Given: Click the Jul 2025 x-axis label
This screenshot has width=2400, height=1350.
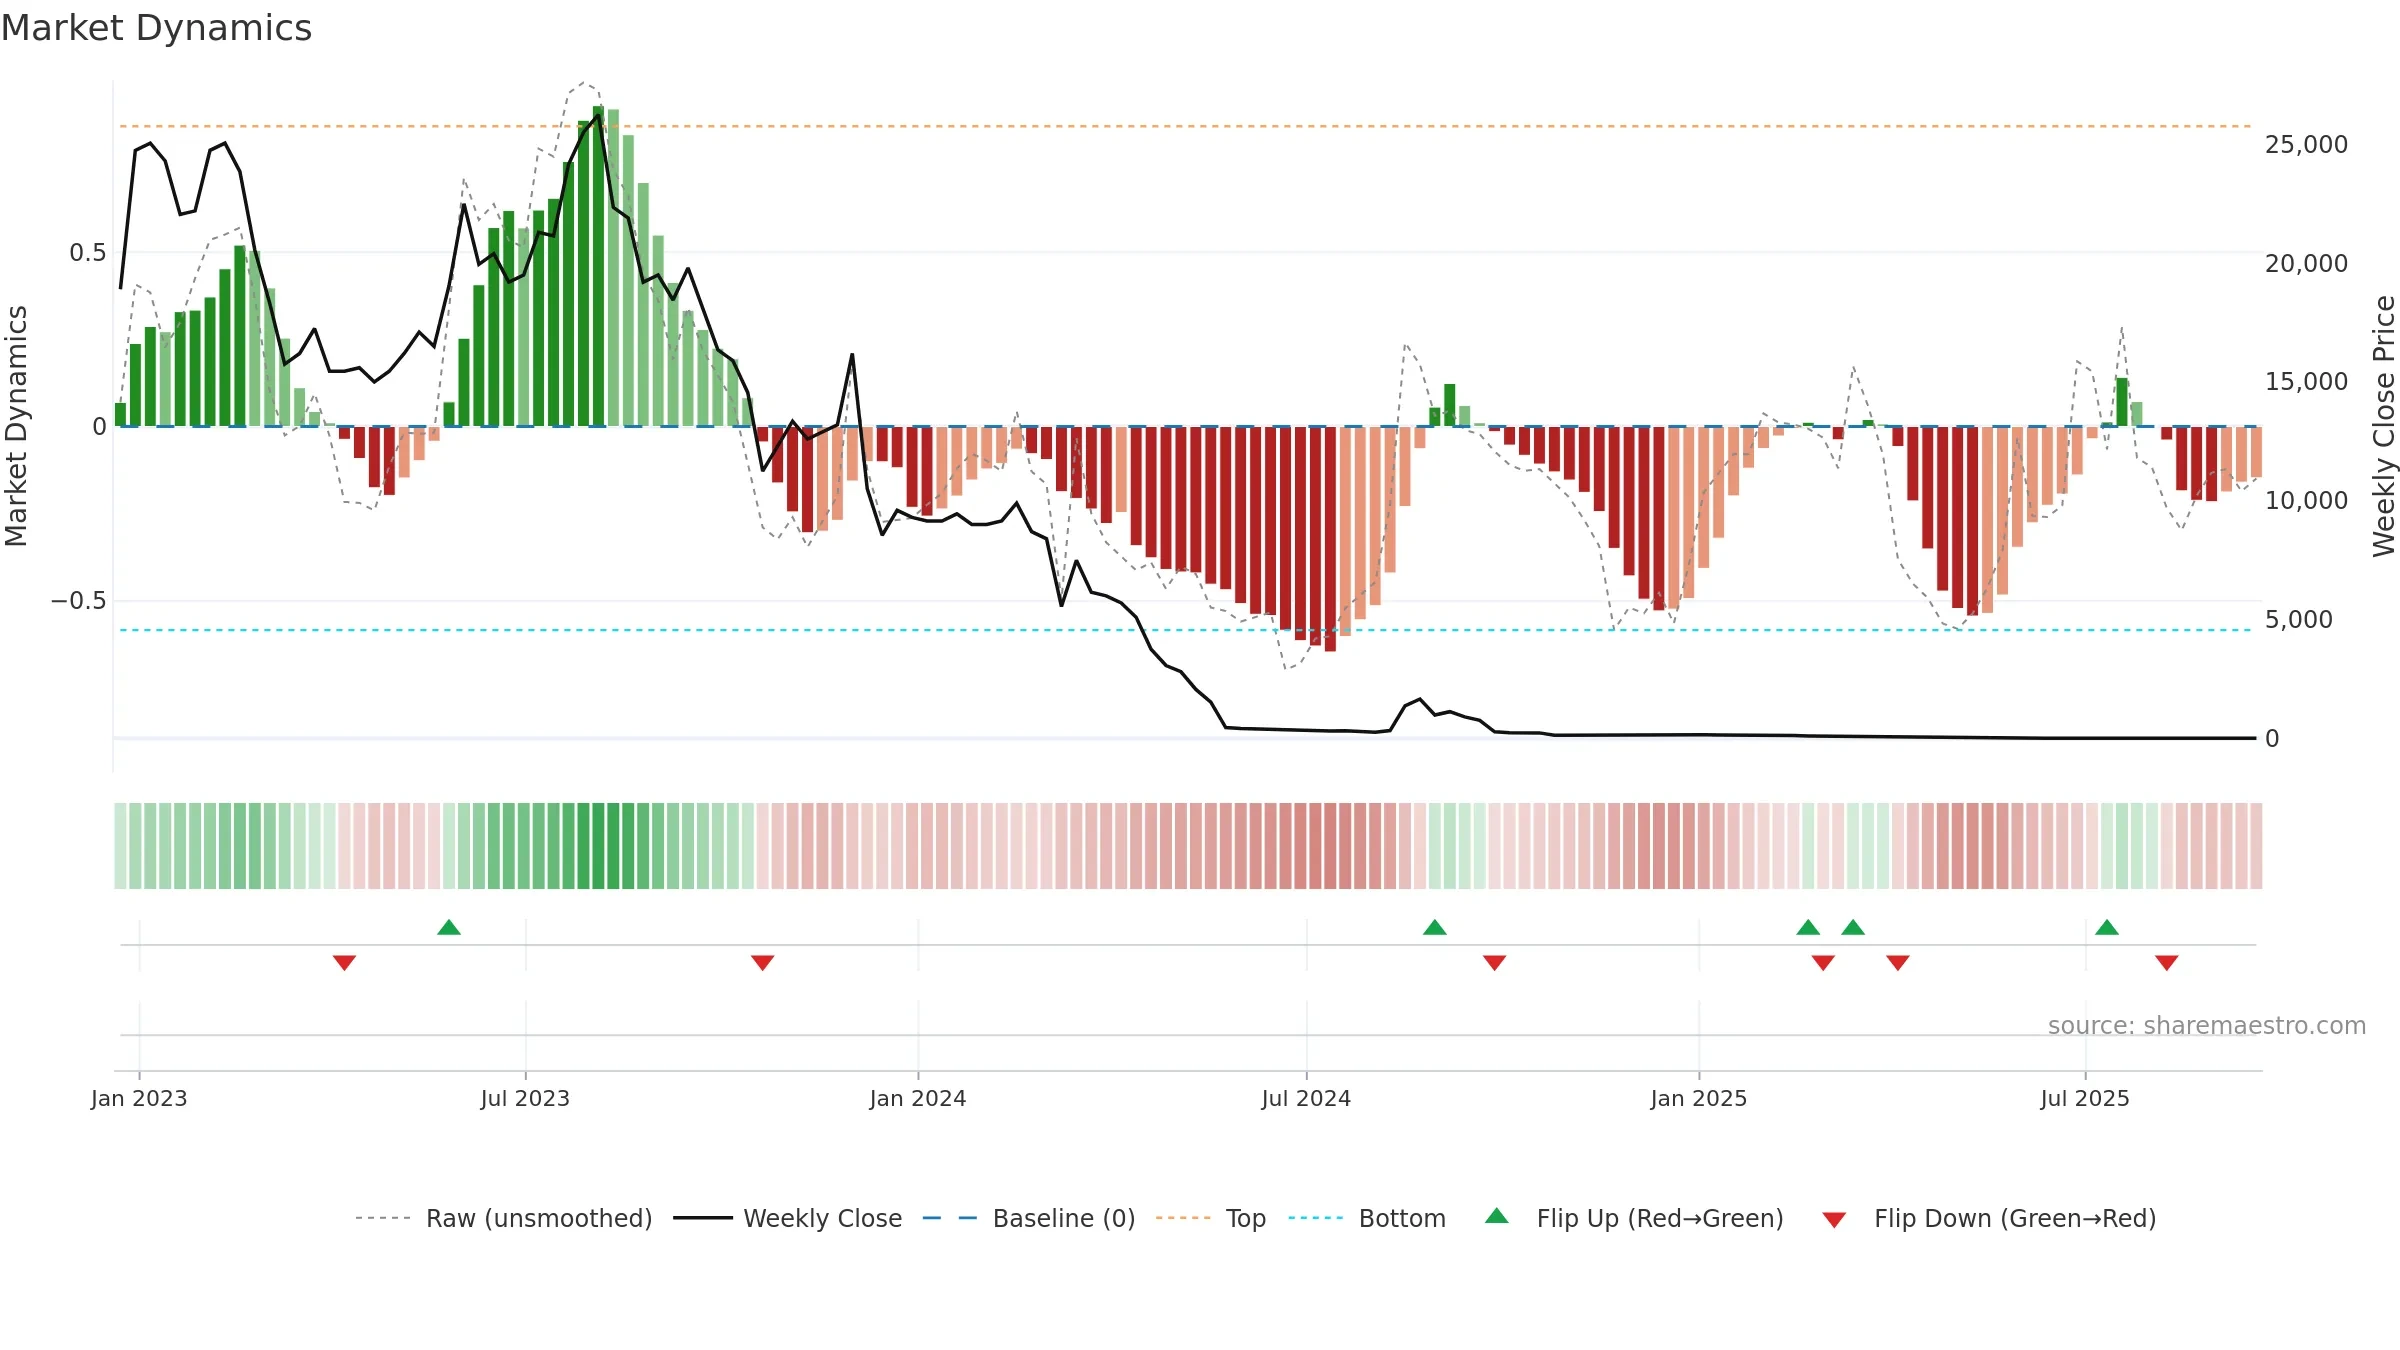Looking at the screenshot, I should (2085, 1098).
